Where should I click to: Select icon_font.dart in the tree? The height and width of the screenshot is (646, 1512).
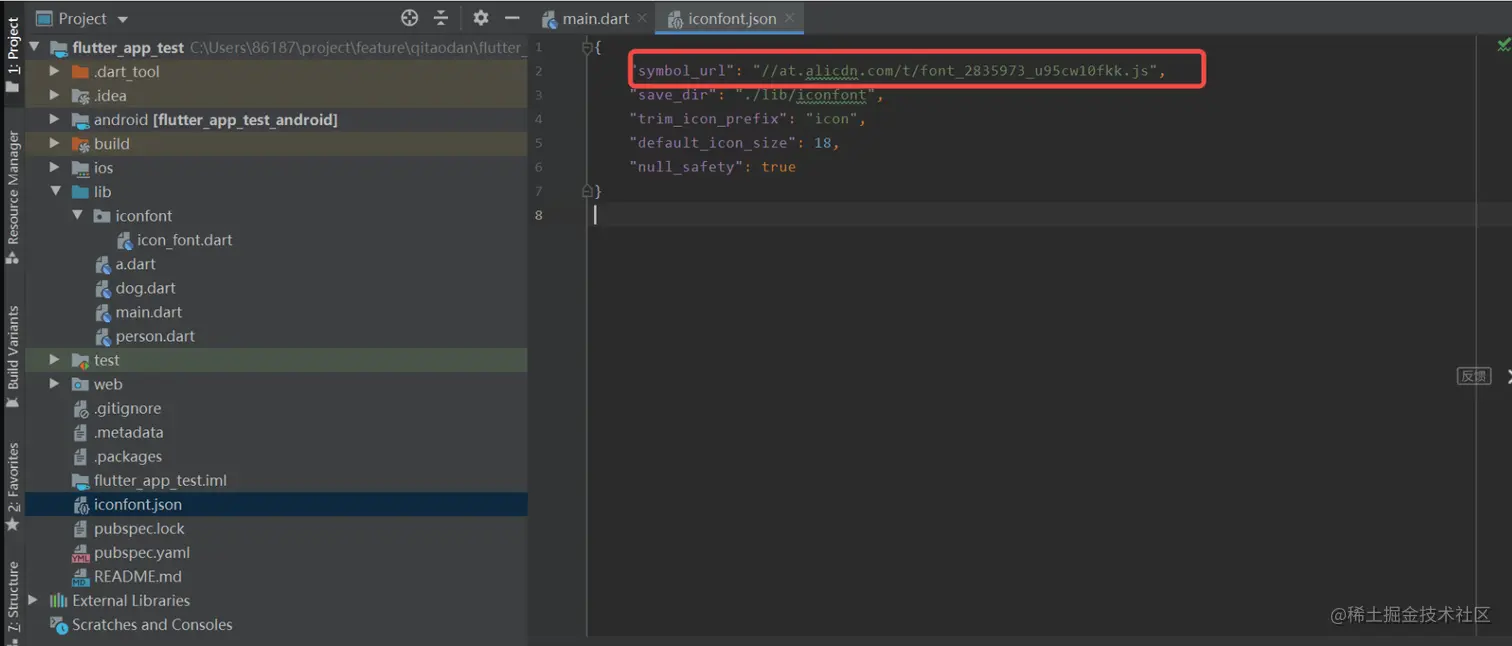point(184,240)
